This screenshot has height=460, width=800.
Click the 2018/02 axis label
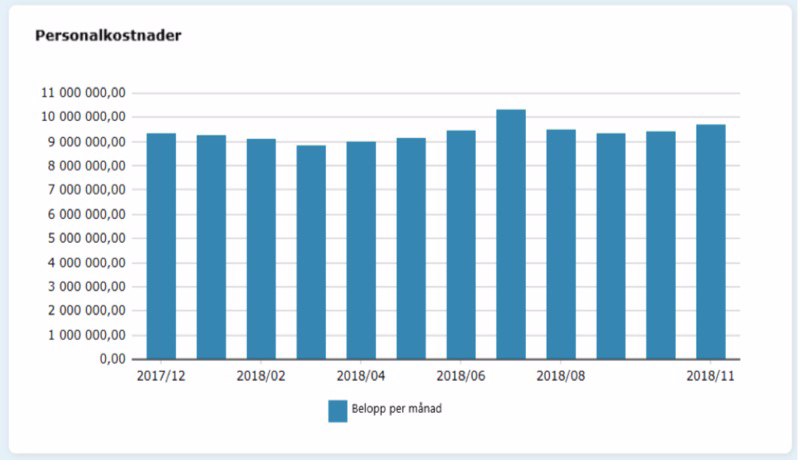261,376
